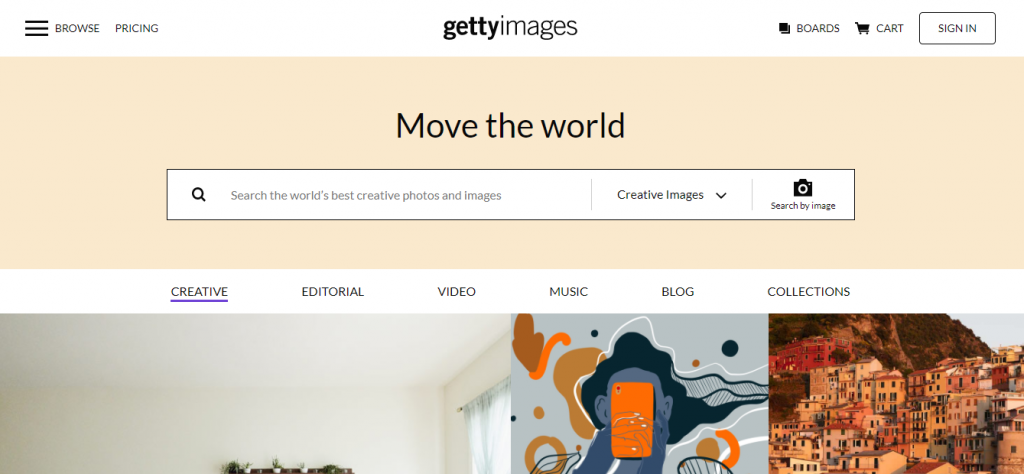Switch to the Editorial tab
Viewport: 1024px width, 474px height.
[332, 292]
